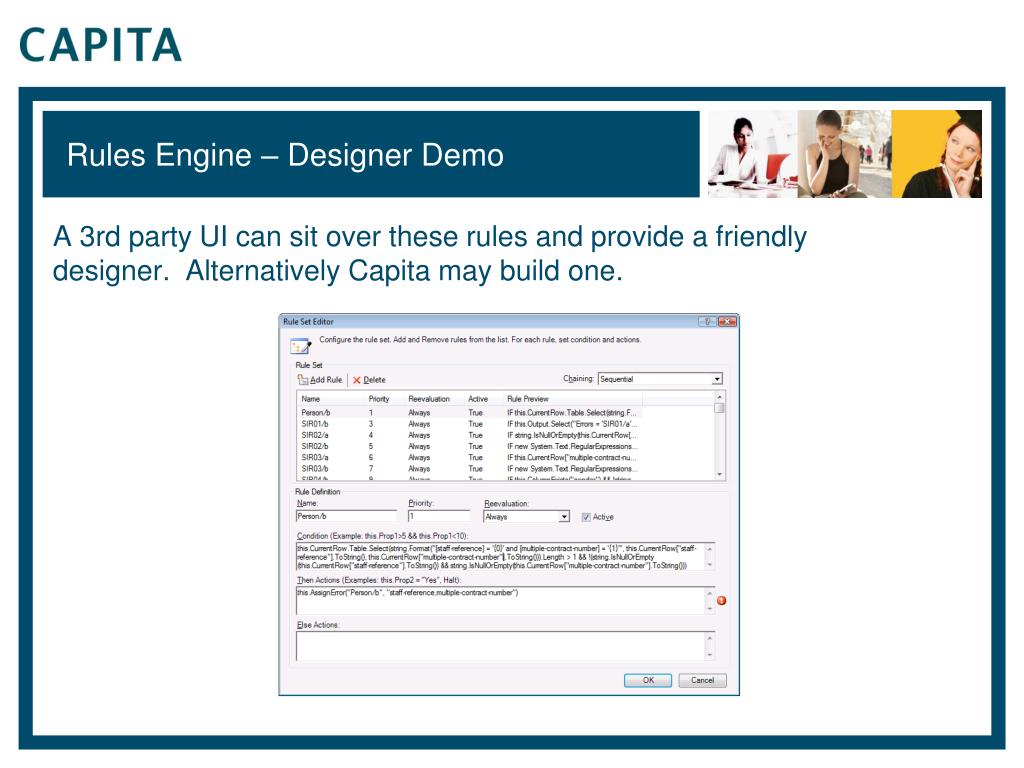Click the red error indicator beside Then Actions
This screenshot has width=1024, height=768.
pyautogui.click(x=722, y=601)
